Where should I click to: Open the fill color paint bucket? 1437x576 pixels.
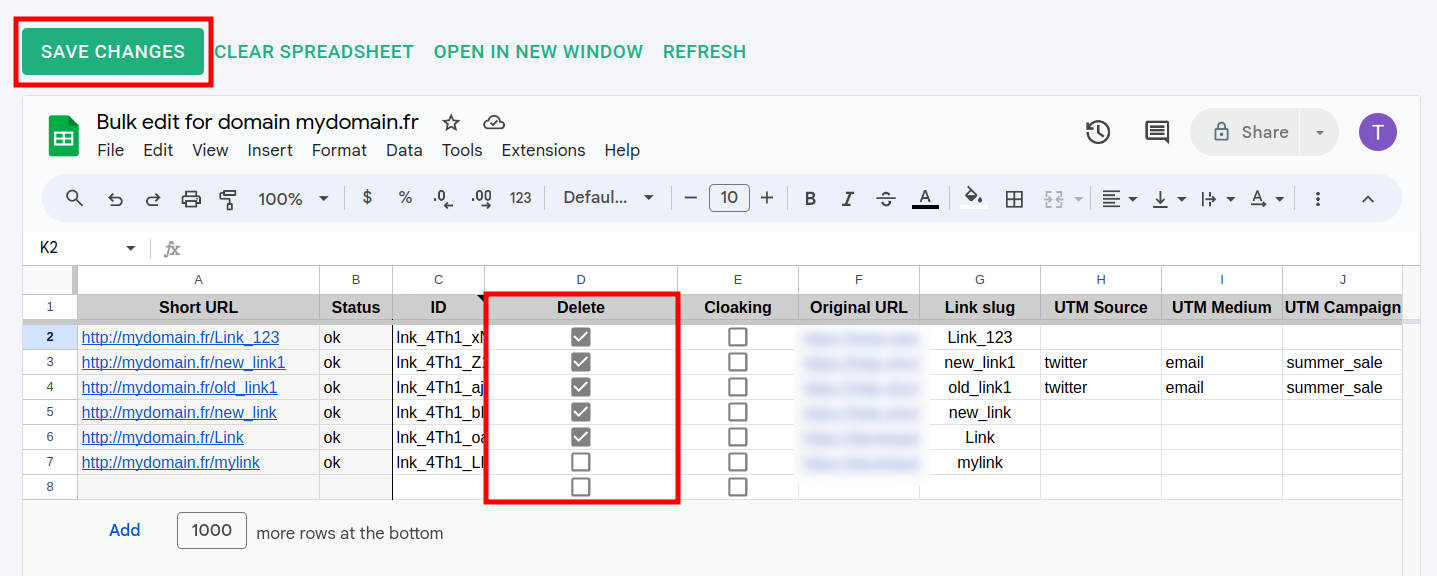click(x=973, y=198)
